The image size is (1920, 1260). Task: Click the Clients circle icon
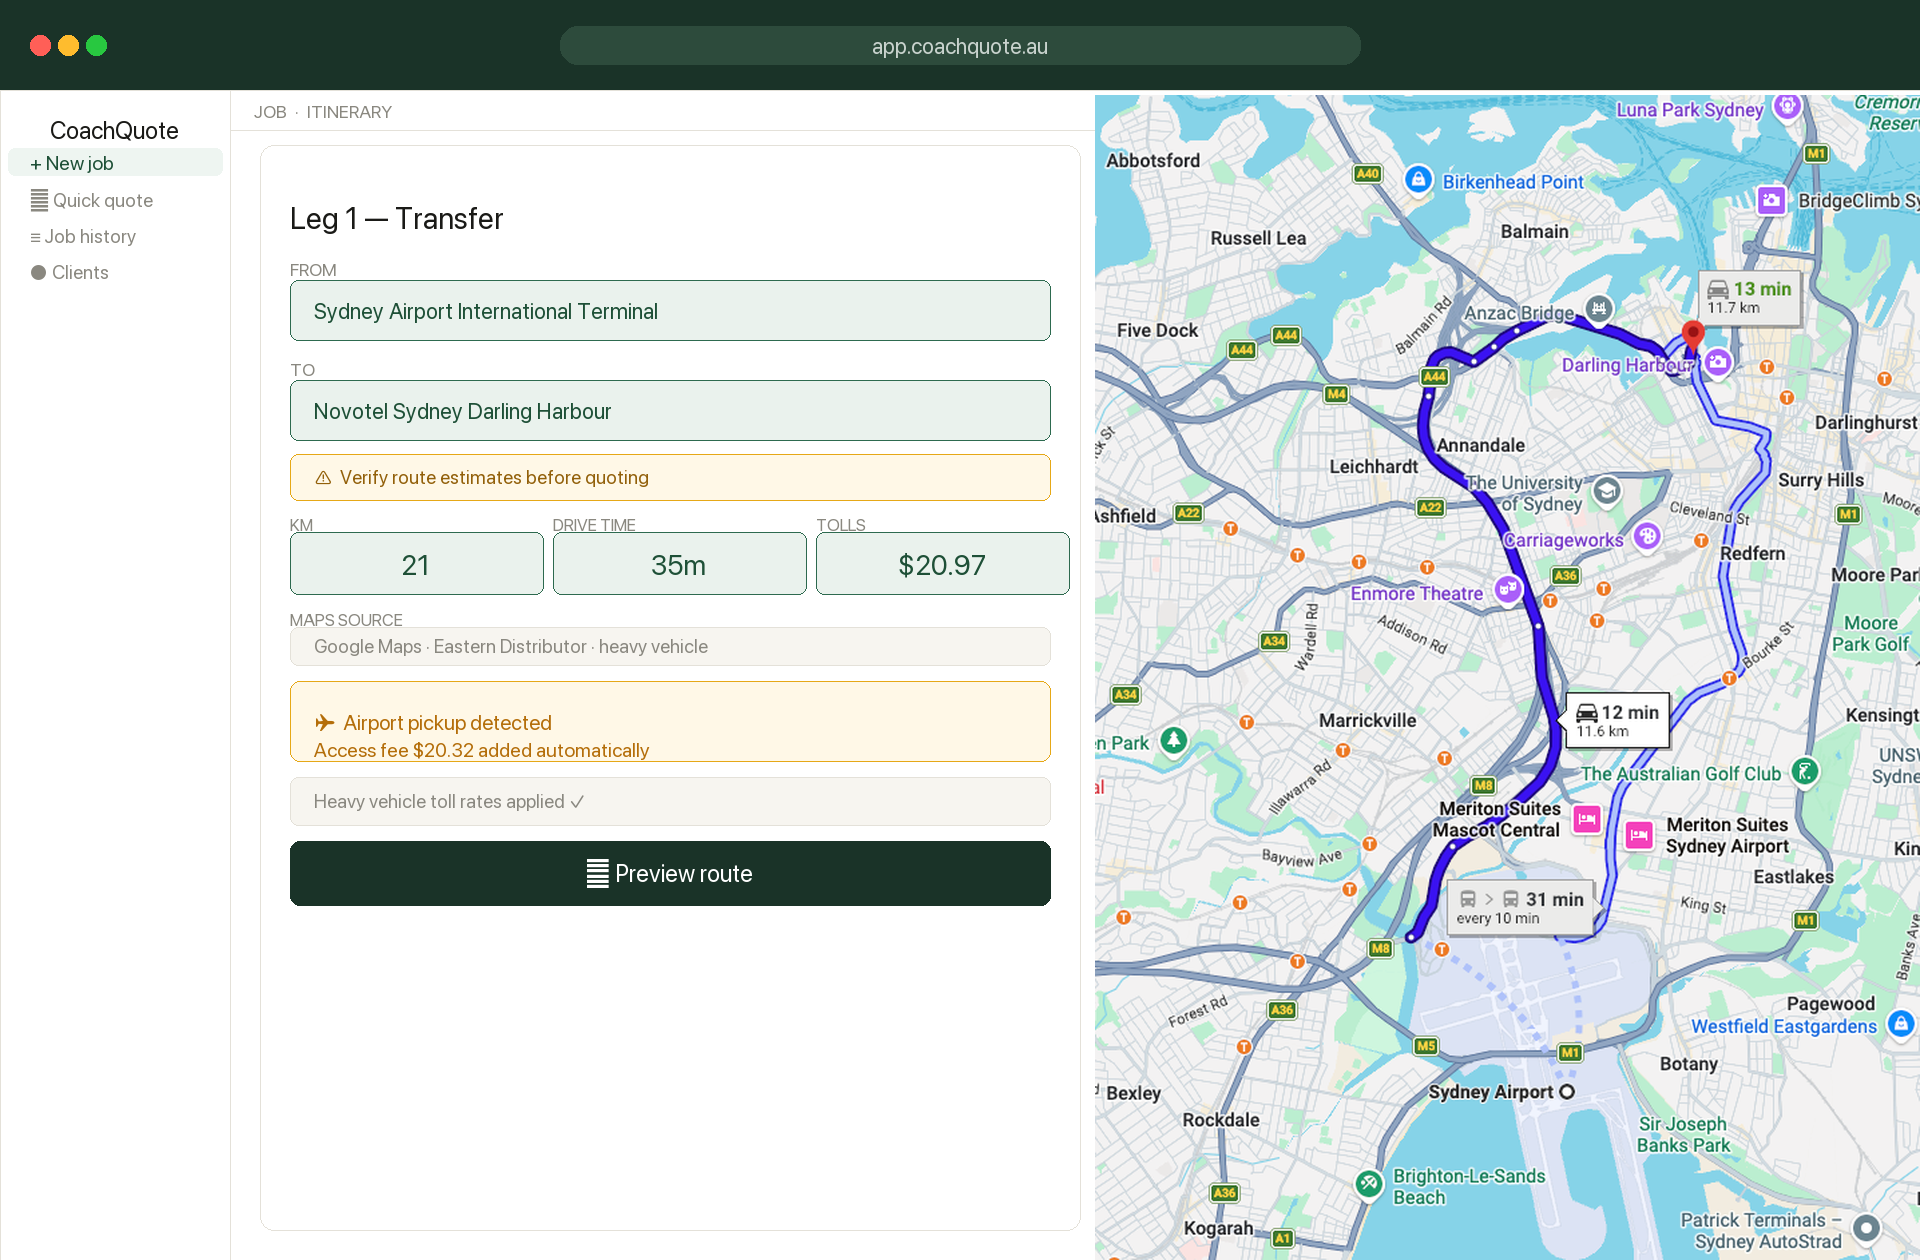[39, 272]
